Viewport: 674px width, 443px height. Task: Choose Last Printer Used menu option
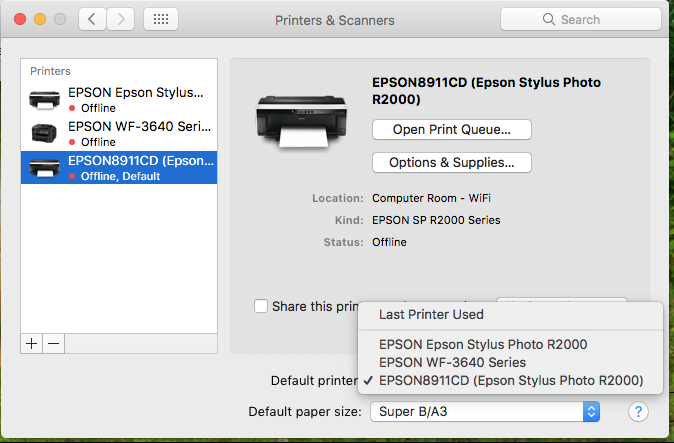point(431,314)
